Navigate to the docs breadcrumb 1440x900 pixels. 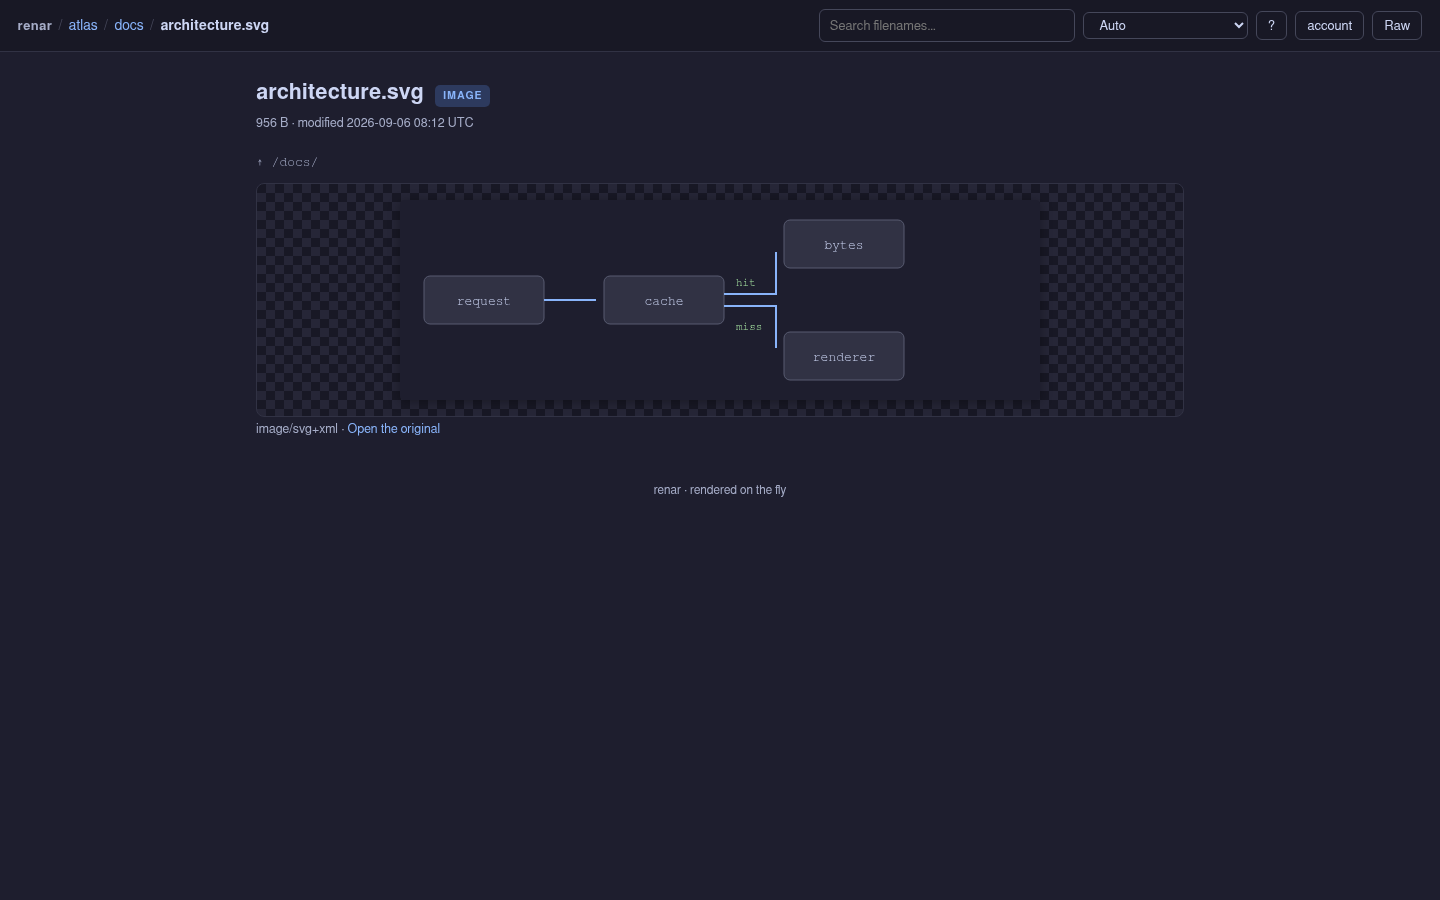tap(129, 25)
